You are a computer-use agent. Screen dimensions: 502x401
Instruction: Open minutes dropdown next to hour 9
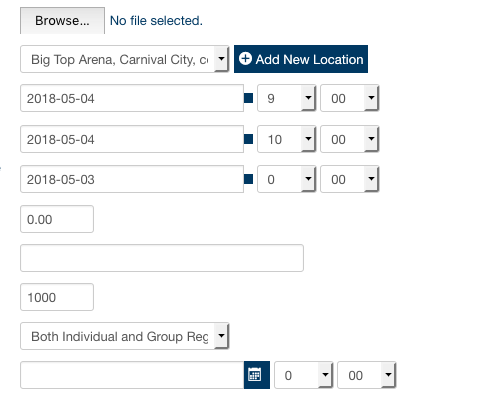[349, 98]
